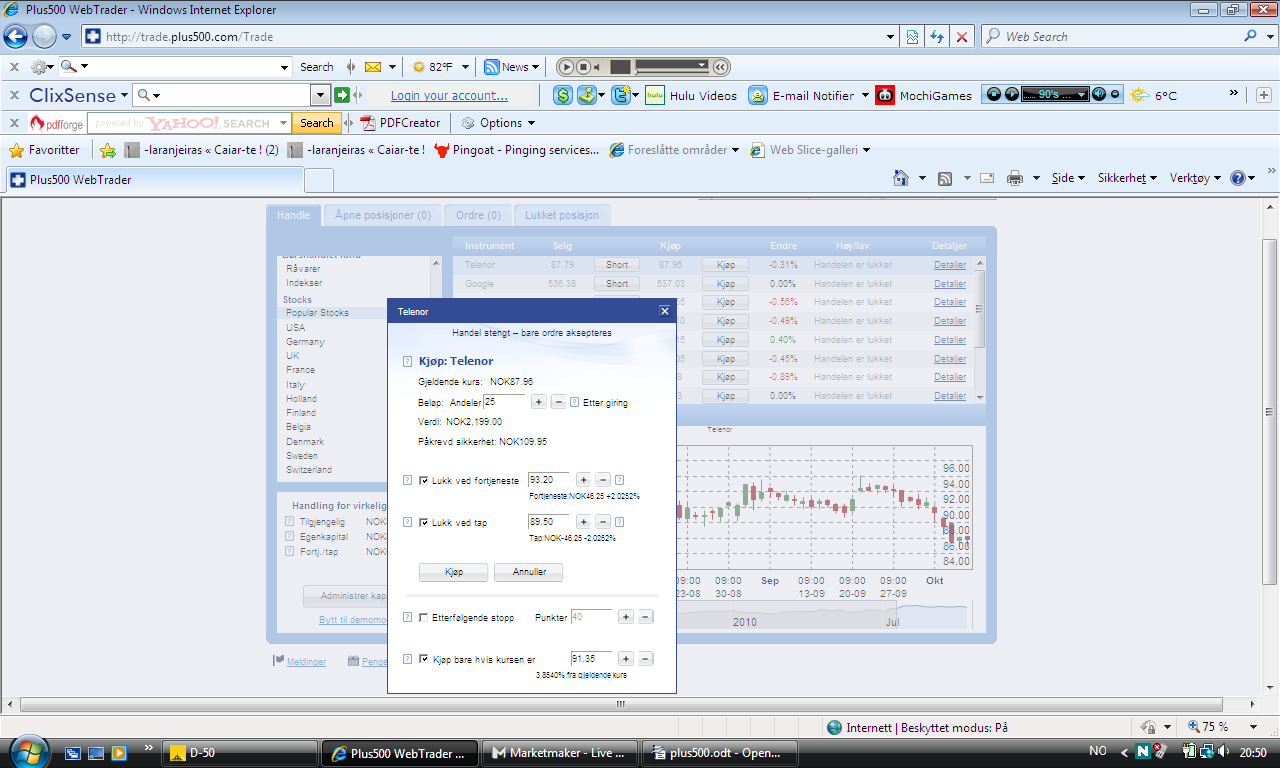Click the Hulu Videos toolbar icon
The width and height of the screenshot is (1280, 768).
pos(655,95)
